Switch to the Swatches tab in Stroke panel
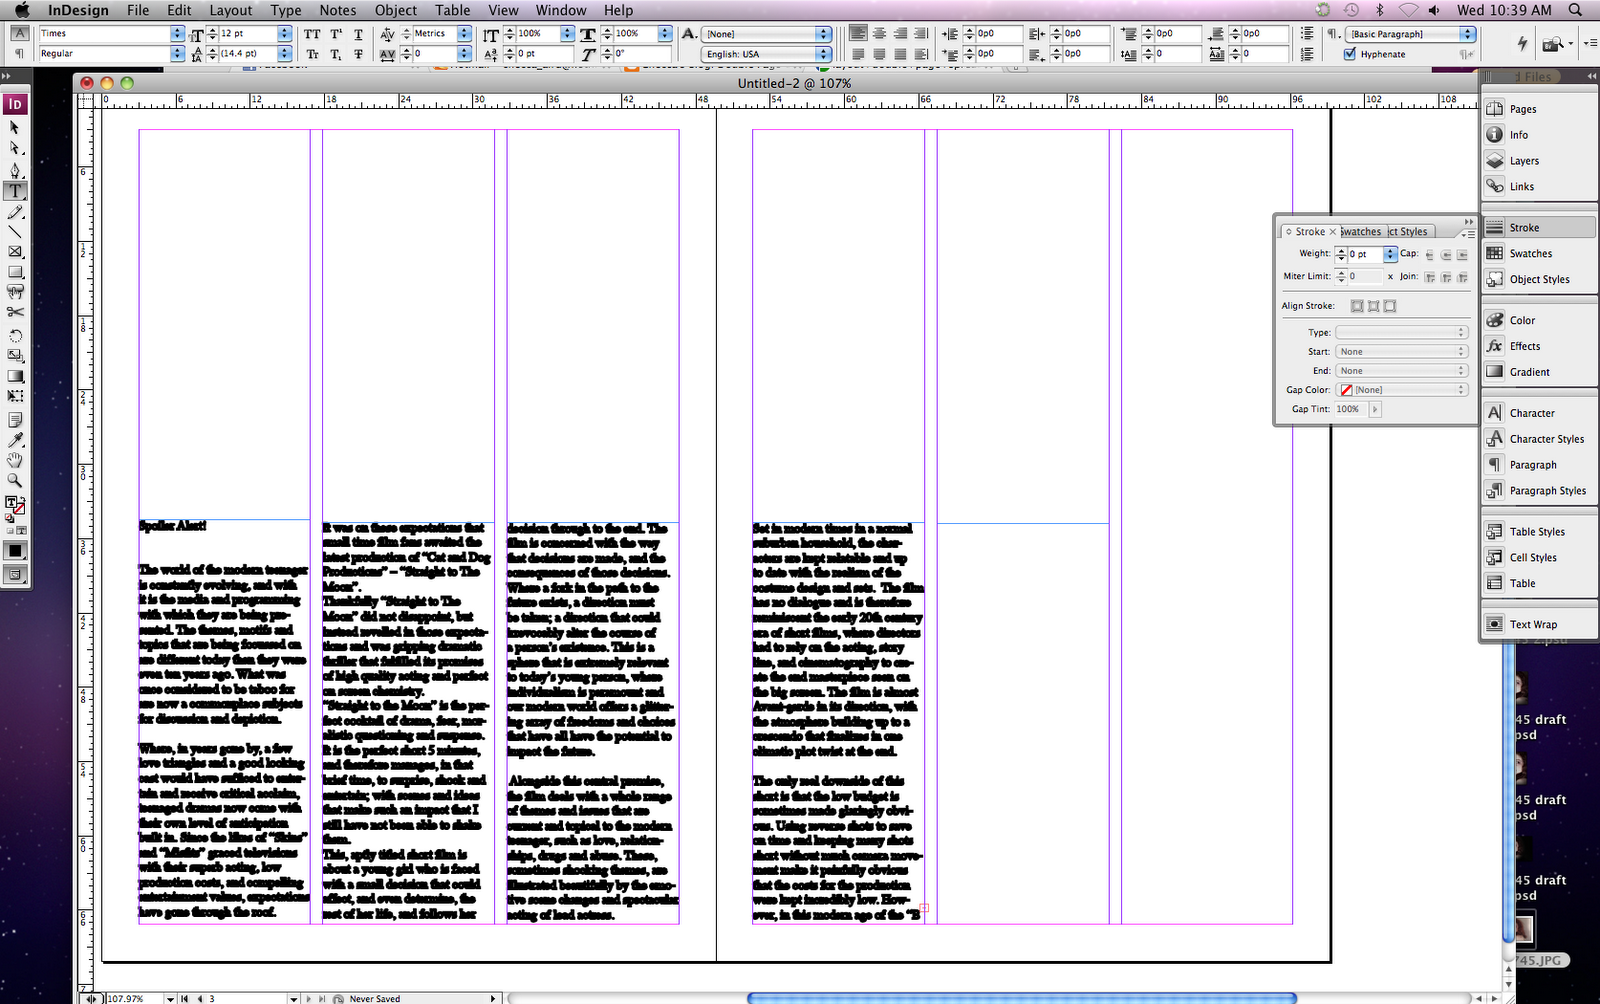The image size is (1600, 1004). coord(1360,231)
